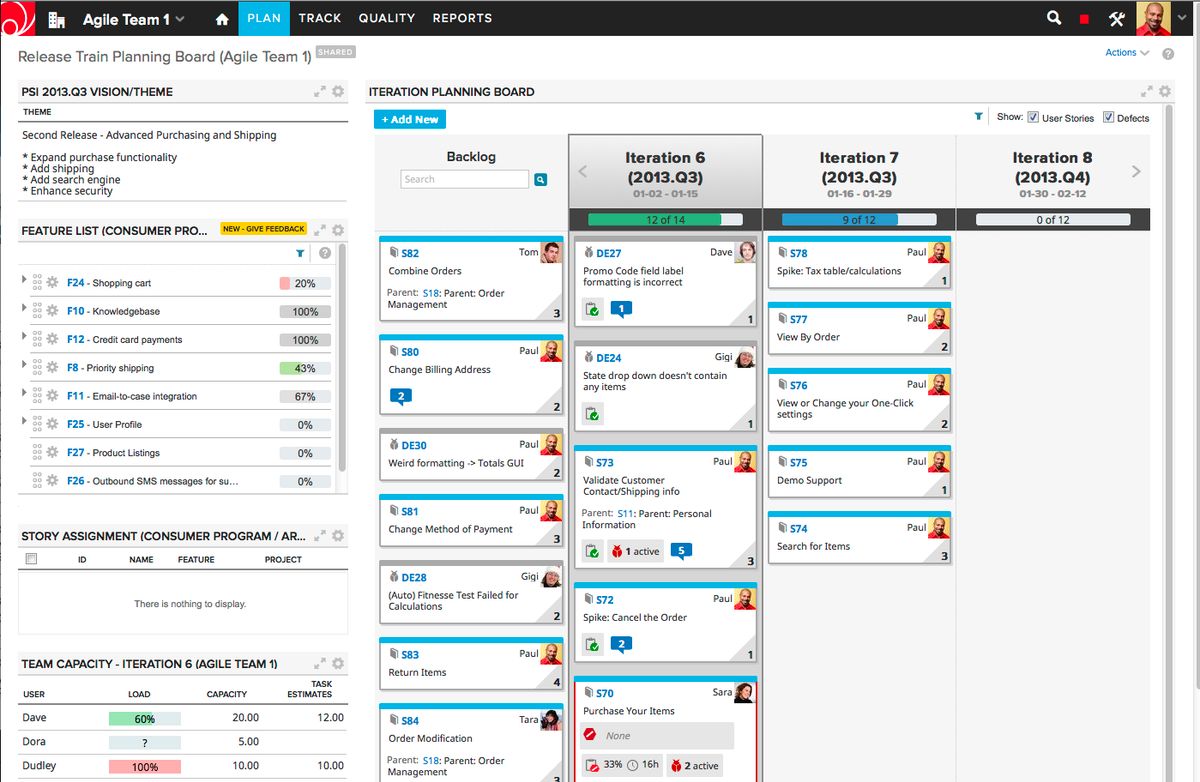Open the filter options on the Iteration Planning Board
1200x782 pixels.
click(978, 116)
